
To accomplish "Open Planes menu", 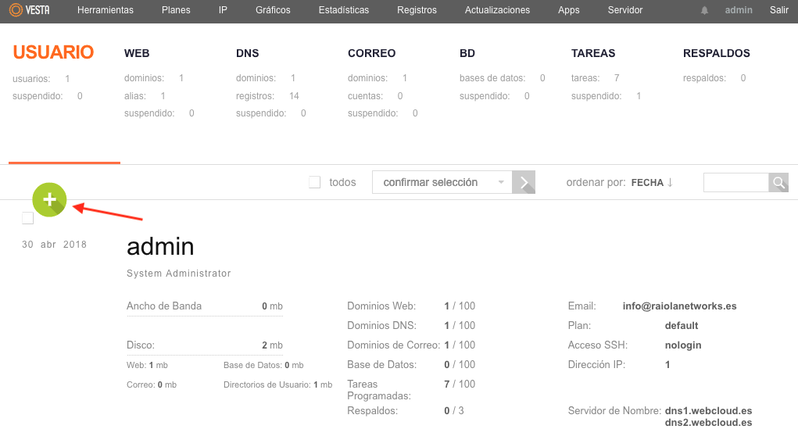I will pyautogui.click(x=176, y=10).
